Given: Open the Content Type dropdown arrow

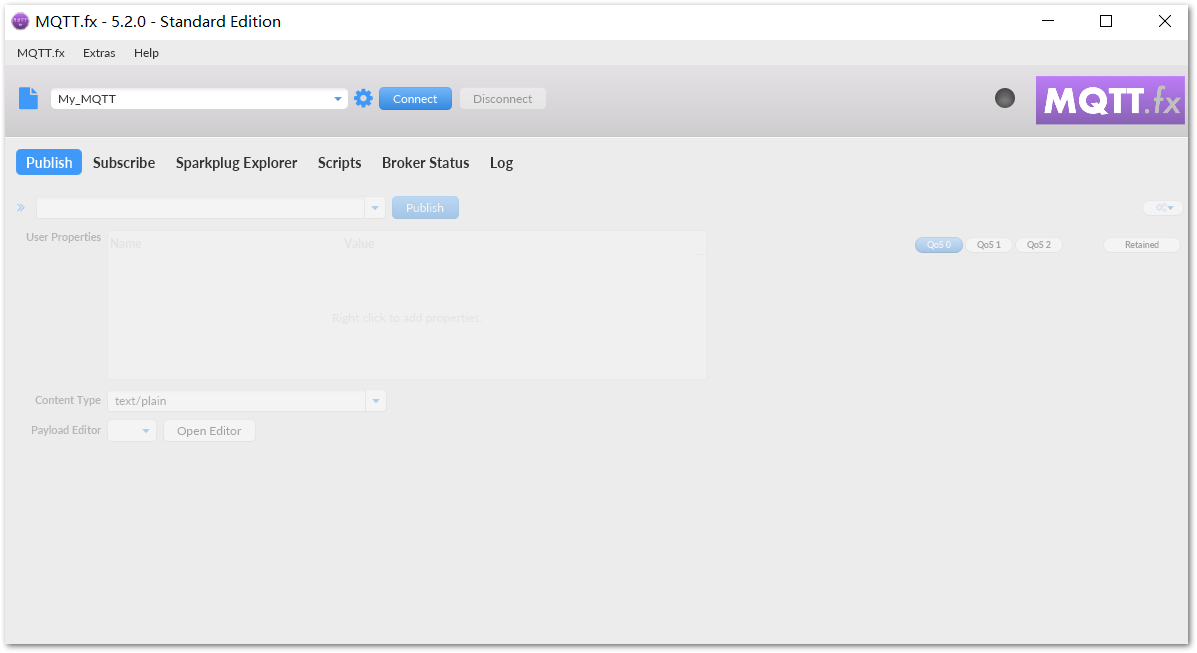Looking at the screenshot, I should click(x=376, y=401).
